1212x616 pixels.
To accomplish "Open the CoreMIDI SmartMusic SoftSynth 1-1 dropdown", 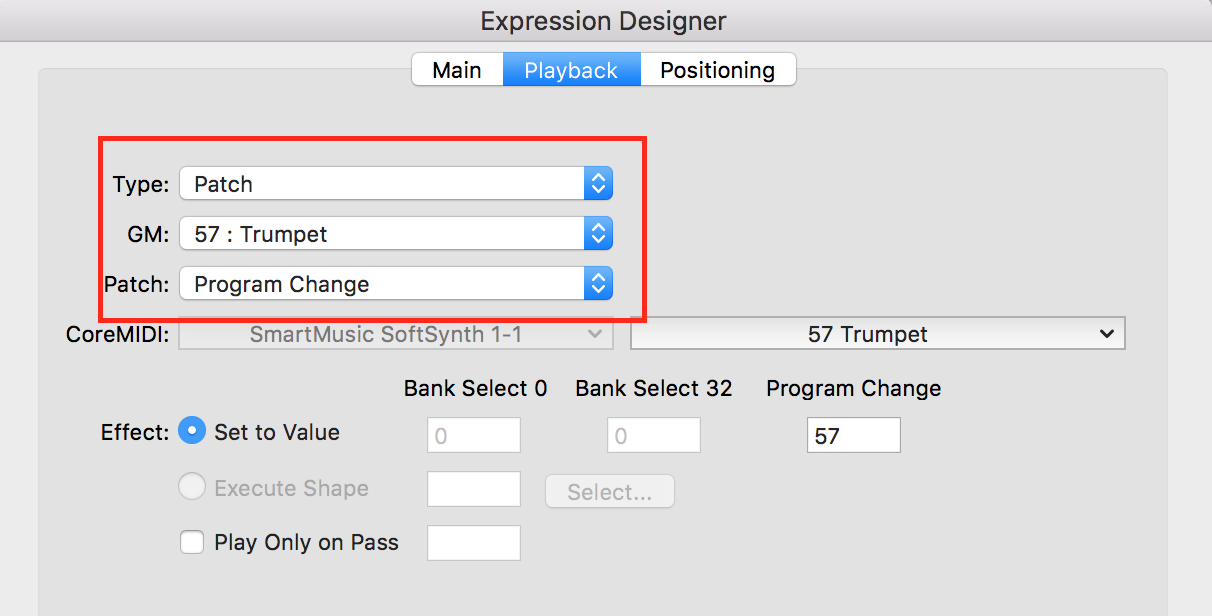I will tap(395, 334).
